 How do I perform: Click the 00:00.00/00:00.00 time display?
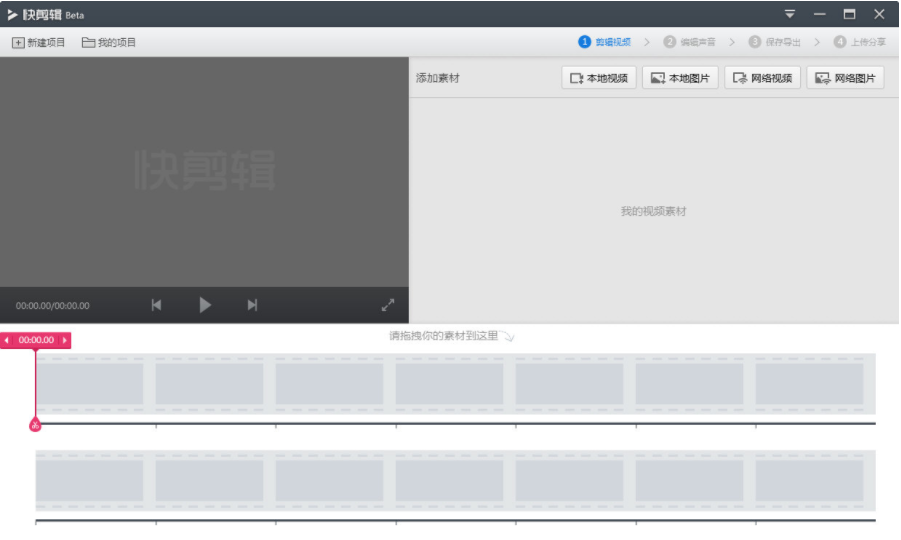[x=52, y=306]
